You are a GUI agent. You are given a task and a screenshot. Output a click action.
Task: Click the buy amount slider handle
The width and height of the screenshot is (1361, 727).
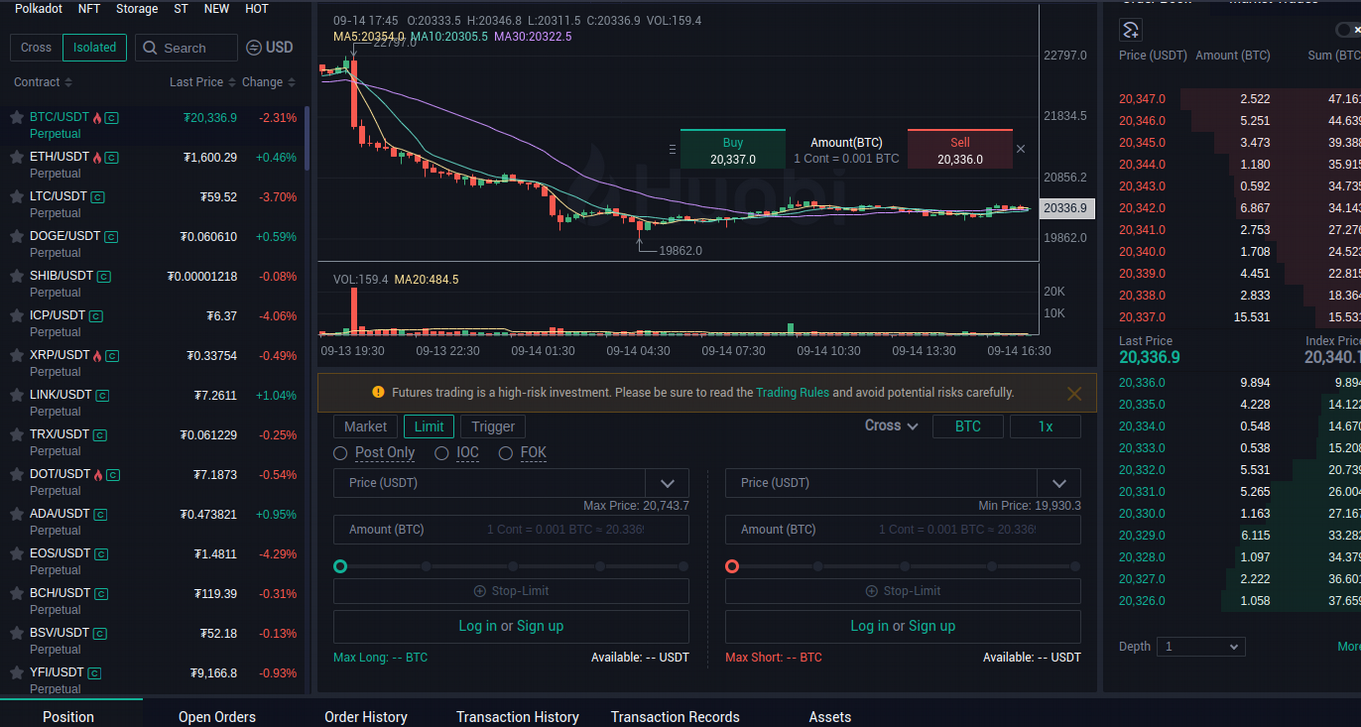coord(340,566)
